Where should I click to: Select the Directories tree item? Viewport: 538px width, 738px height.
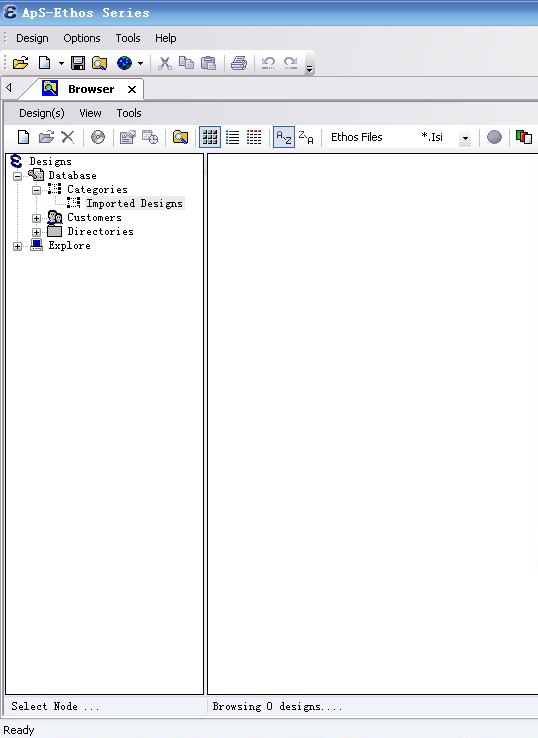(100, 232)
